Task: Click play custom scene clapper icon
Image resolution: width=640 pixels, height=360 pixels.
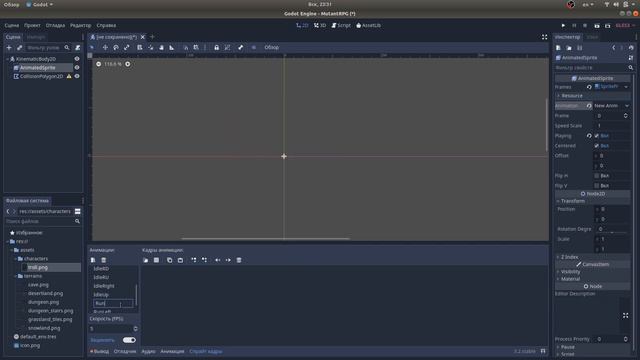Action: [x=607, y=25]
